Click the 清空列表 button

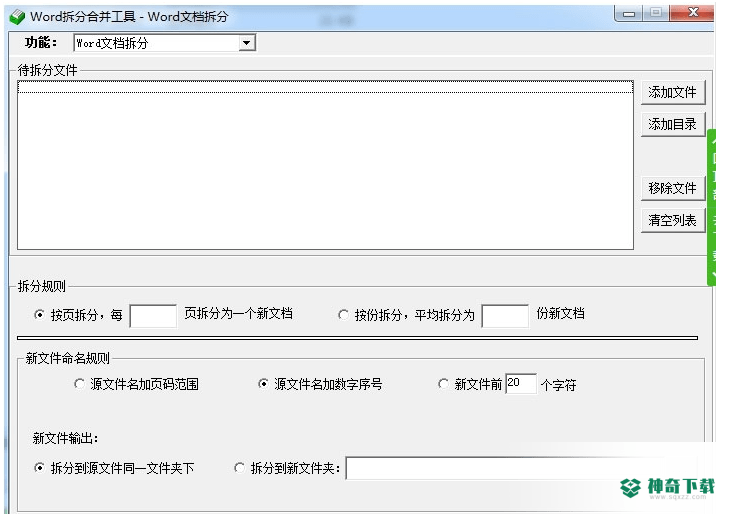[672, 220]
